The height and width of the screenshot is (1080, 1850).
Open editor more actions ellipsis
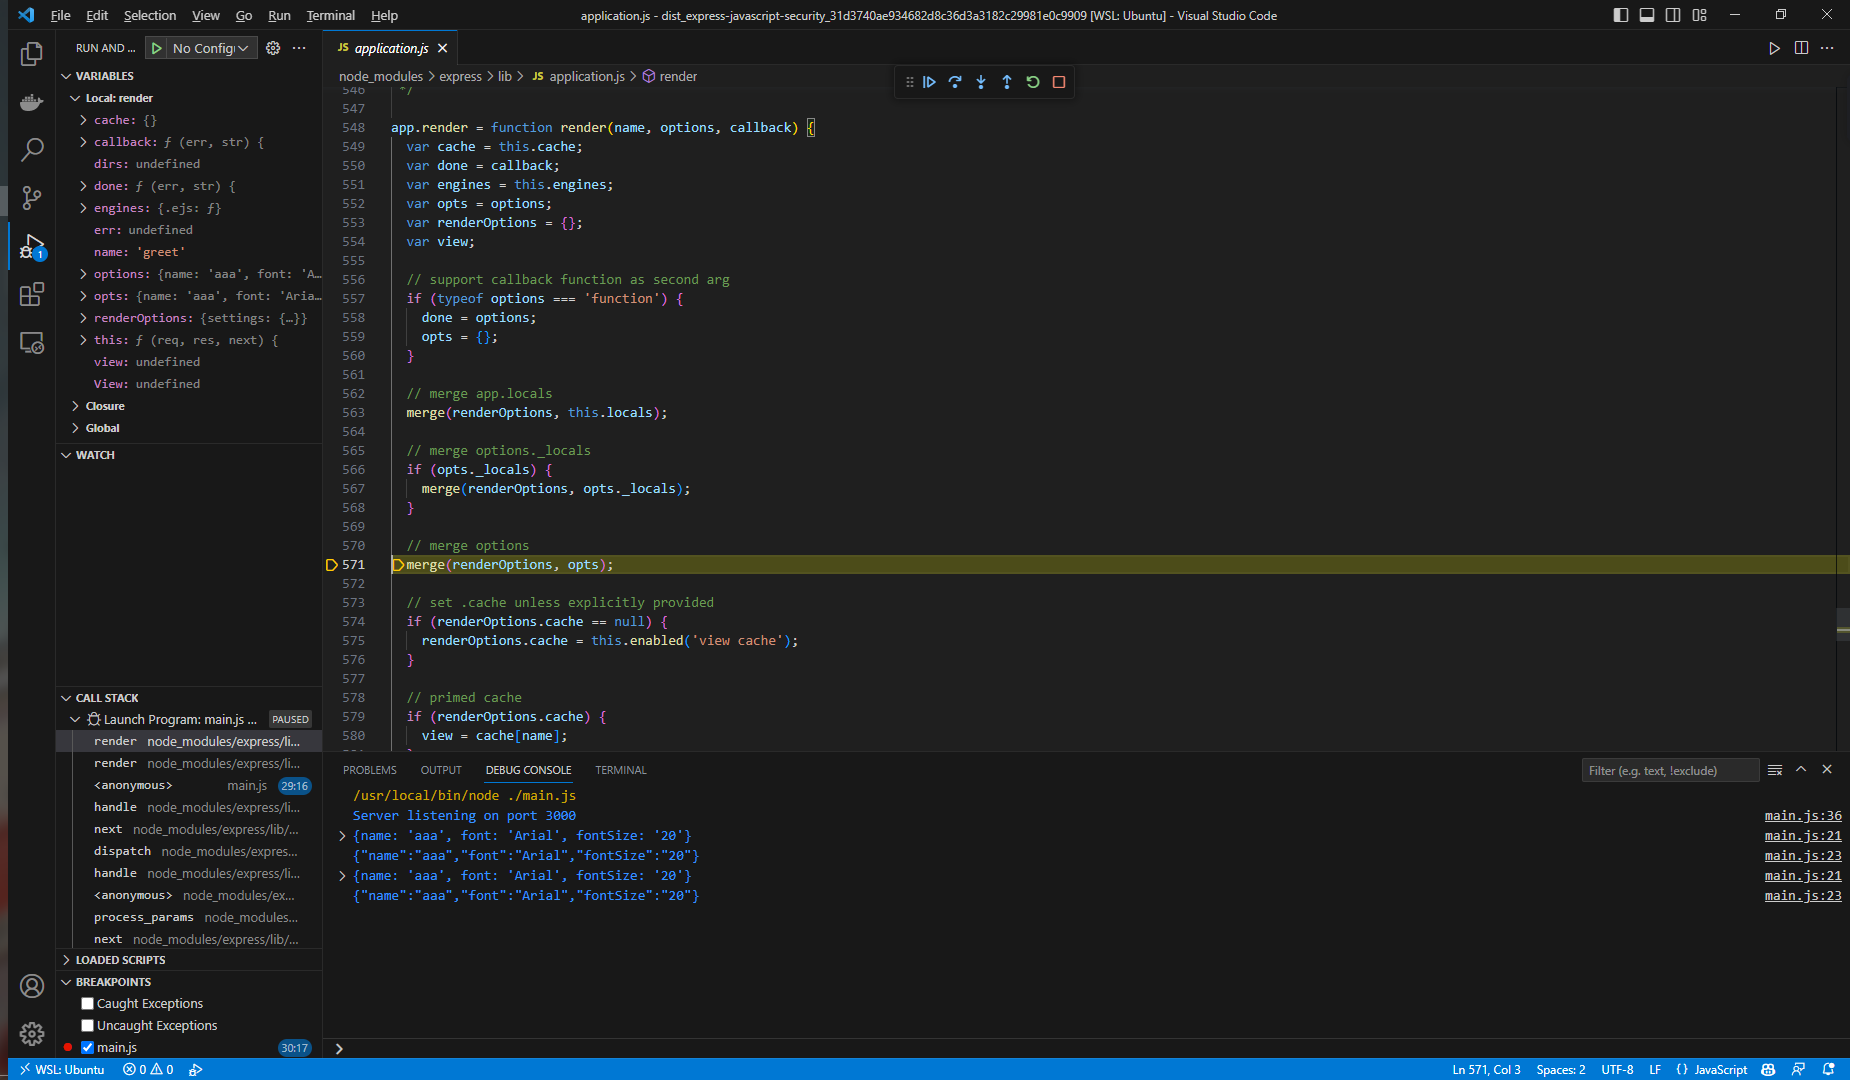point(1827,48)
